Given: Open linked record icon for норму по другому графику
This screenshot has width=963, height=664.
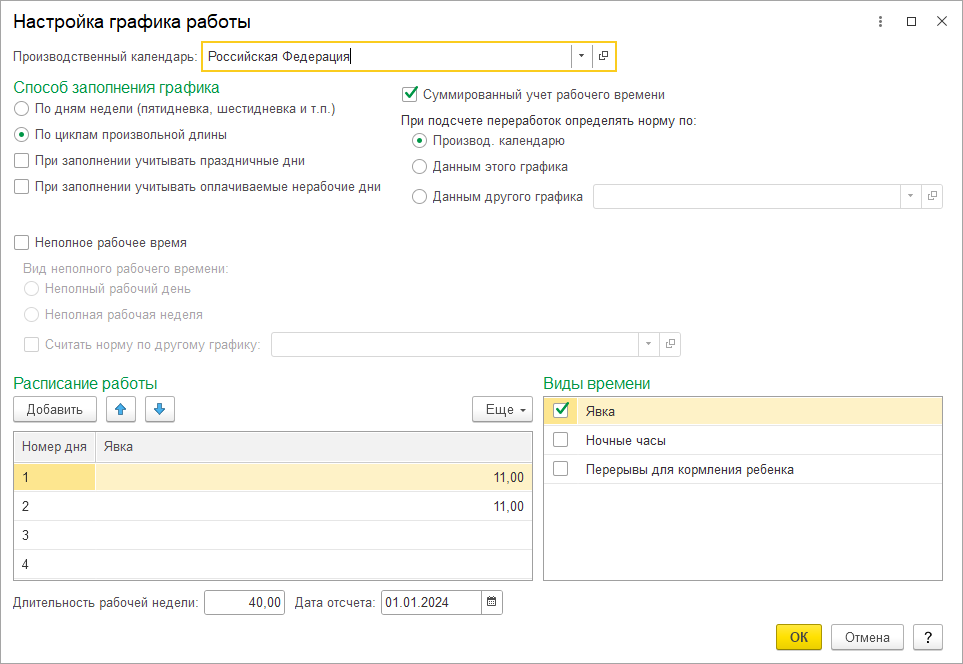Looking at the screenshot, I should 670,344.
